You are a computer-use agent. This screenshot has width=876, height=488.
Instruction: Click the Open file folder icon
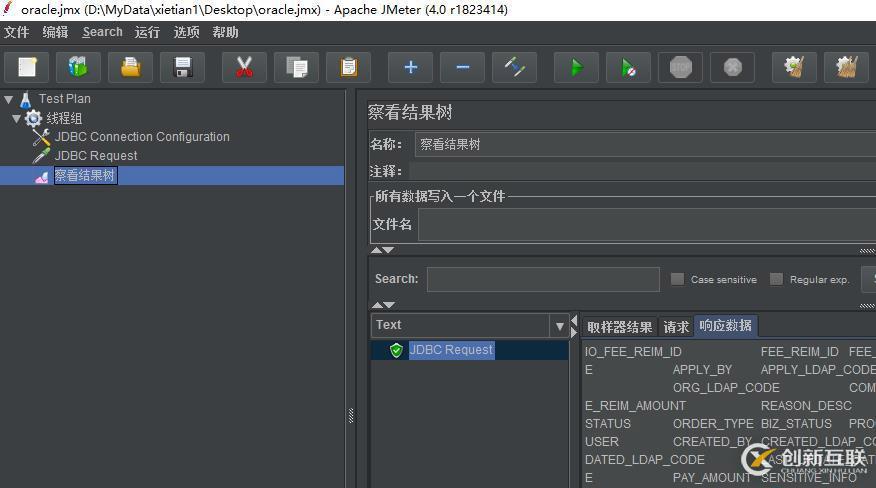coord(130,68)
